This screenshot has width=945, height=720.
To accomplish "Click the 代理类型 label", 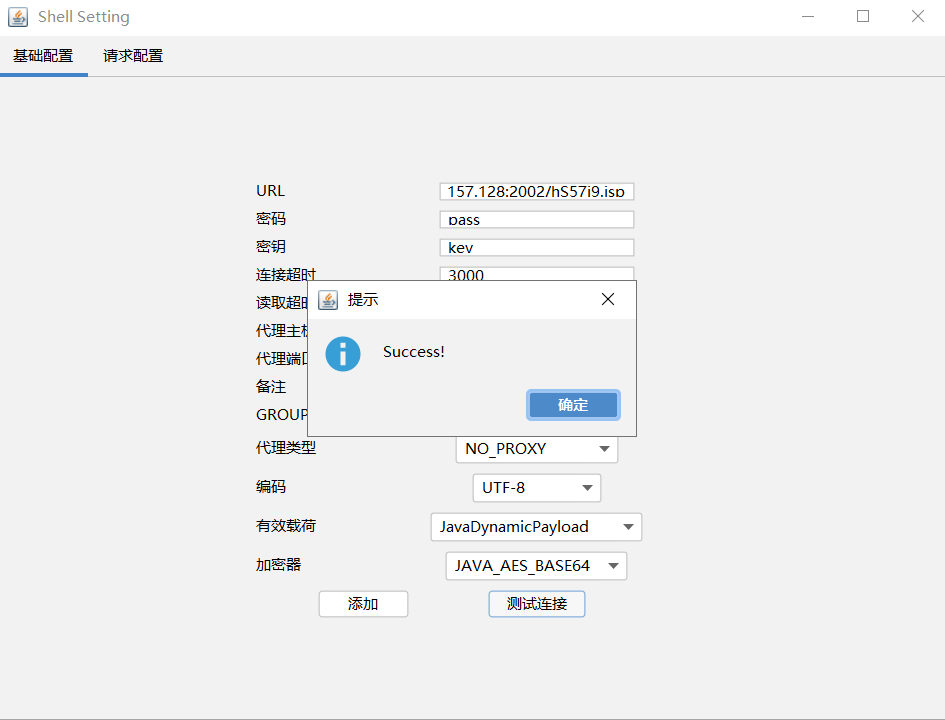I will [x=286, y=448].
